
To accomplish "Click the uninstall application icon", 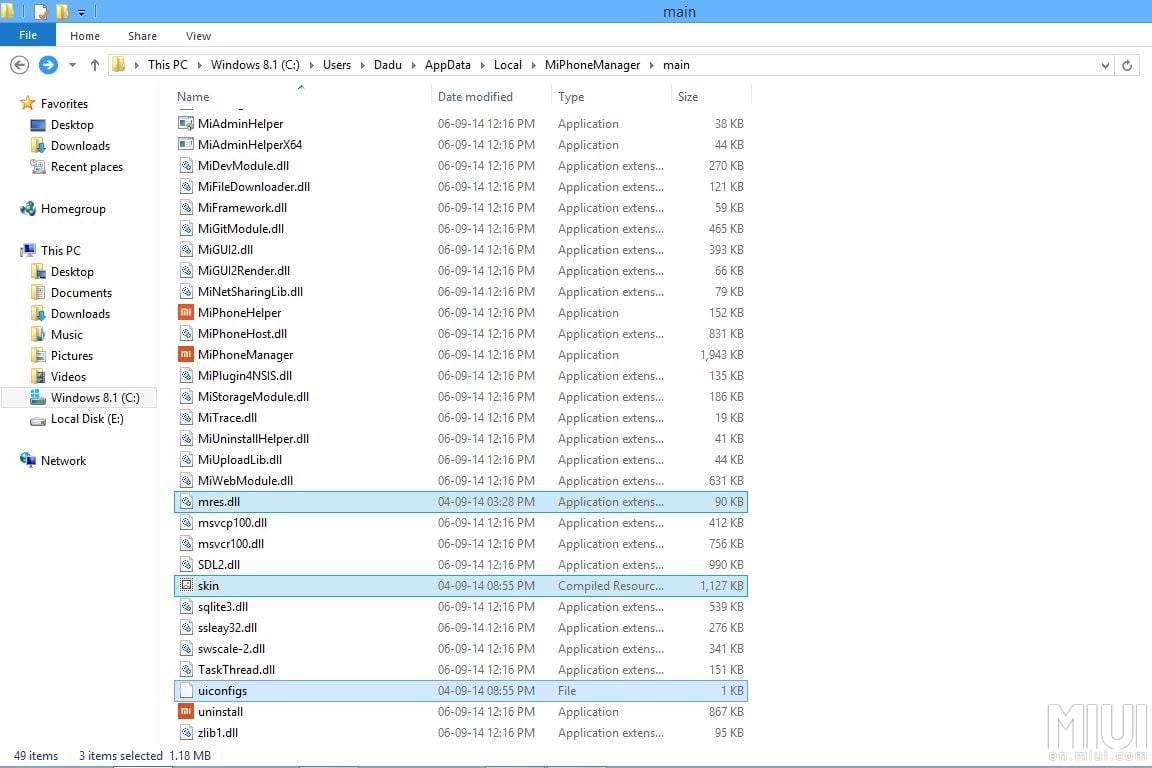I will pos(186,711).
